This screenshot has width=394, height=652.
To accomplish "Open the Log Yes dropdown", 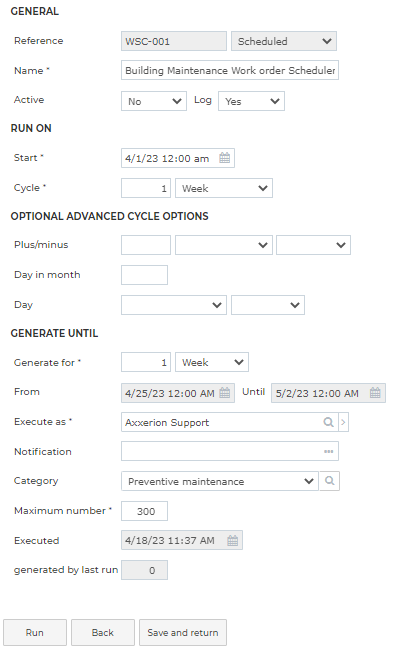I will (x=251, y=101).
